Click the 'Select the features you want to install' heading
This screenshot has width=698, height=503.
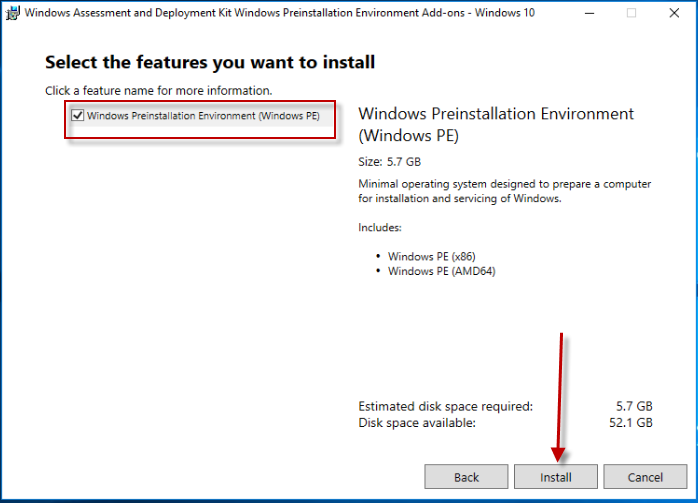pyautogui.click(x=210, y=62)
